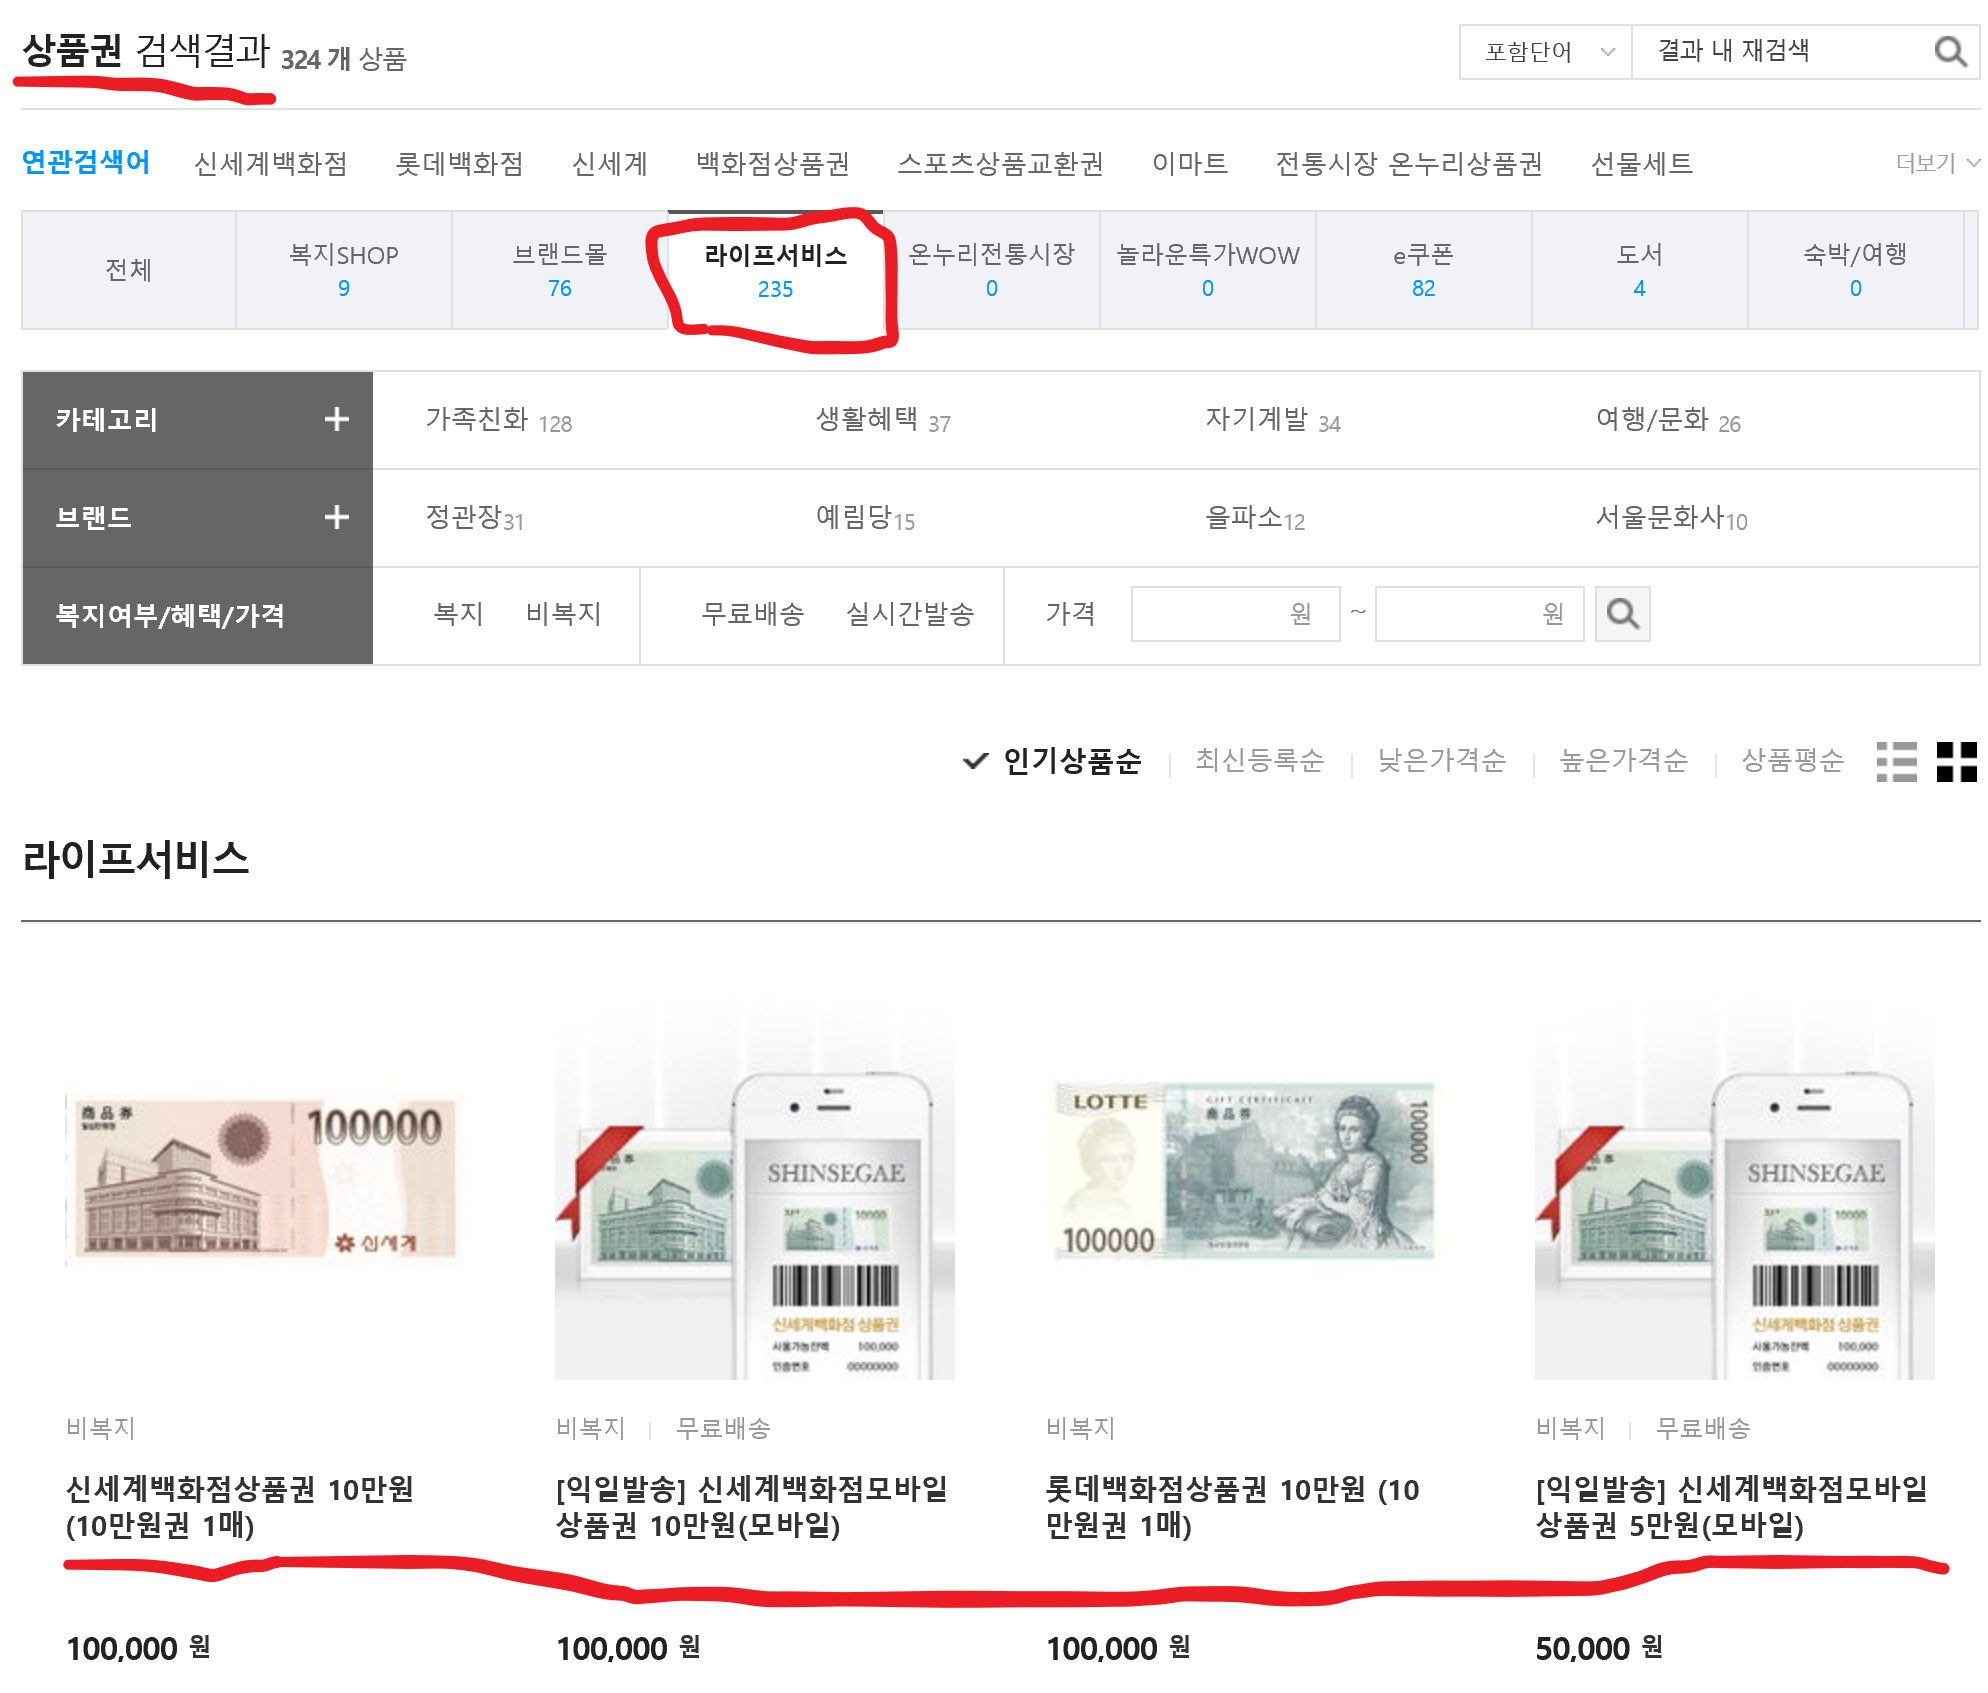The image size is (1988, 1693).
Task: Enable the 실시간발송 filter
Action: (x=909, y=614)
